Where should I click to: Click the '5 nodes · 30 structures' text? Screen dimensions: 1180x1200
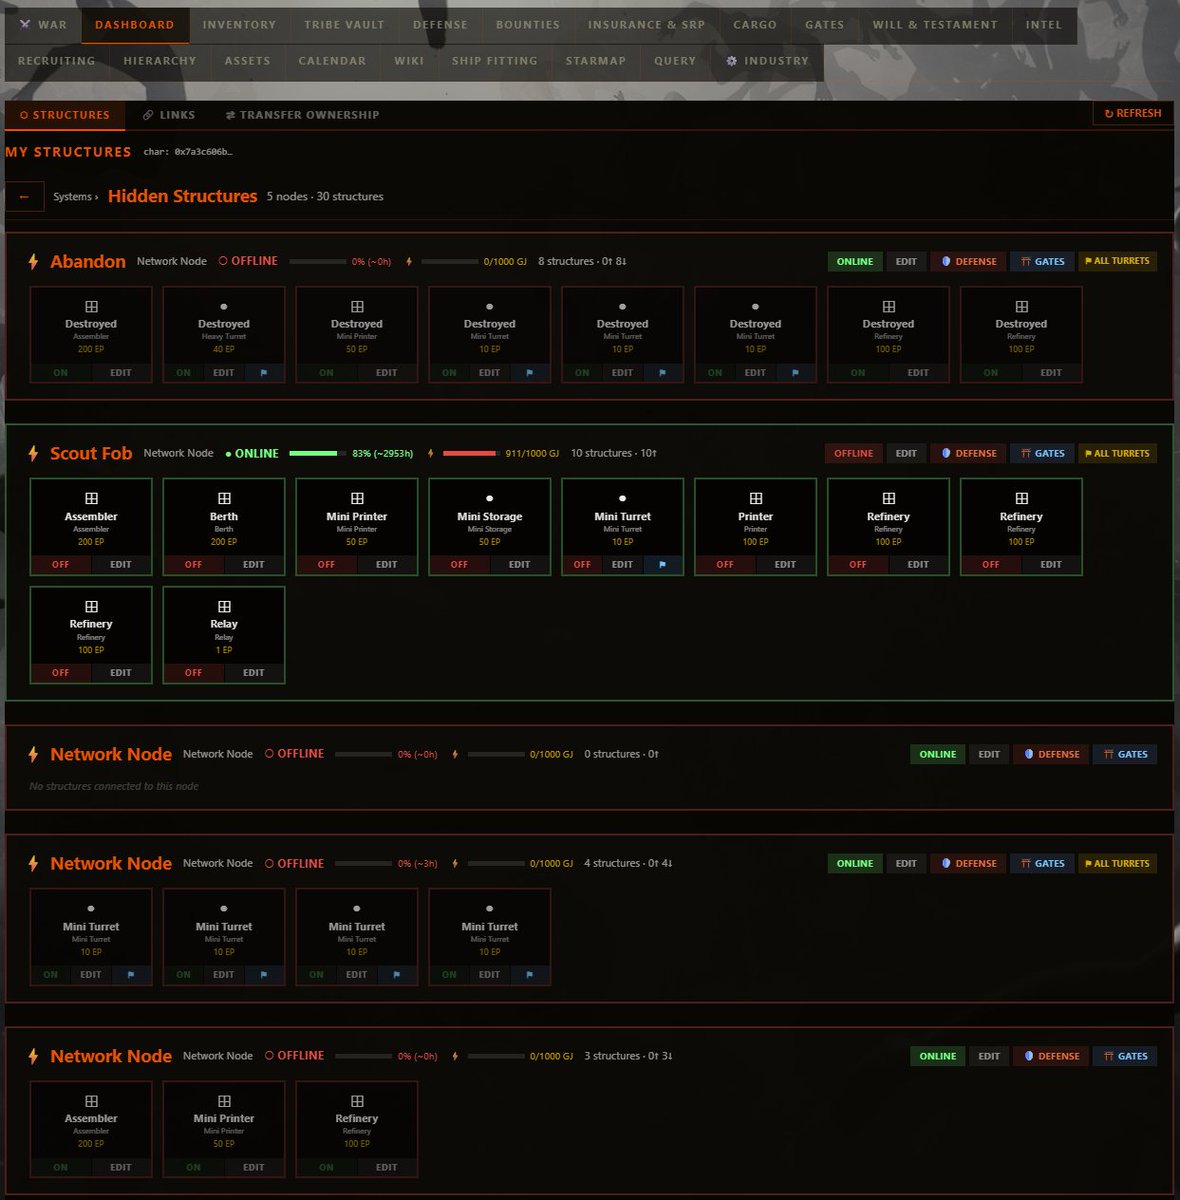(x=325, y=197)
